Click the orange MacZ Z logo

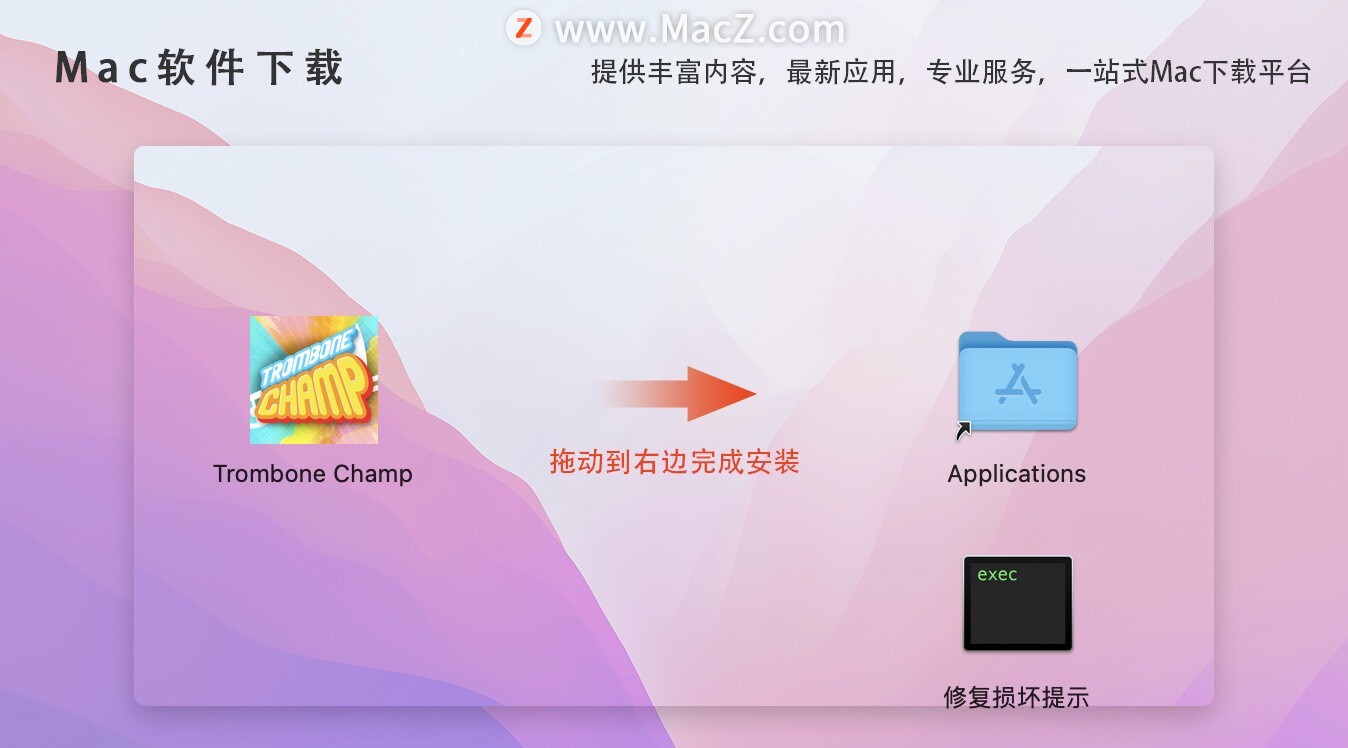point(524,27)
